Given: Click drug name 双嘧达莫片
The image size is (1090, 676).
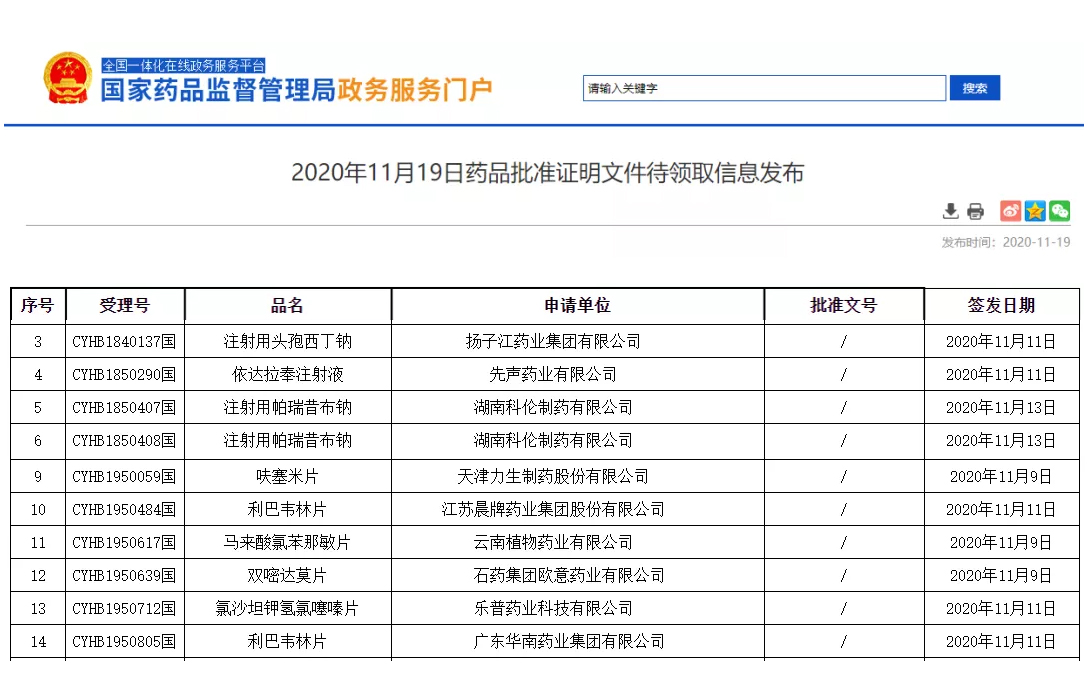Looking at the screenshot, I should point(287,576).
